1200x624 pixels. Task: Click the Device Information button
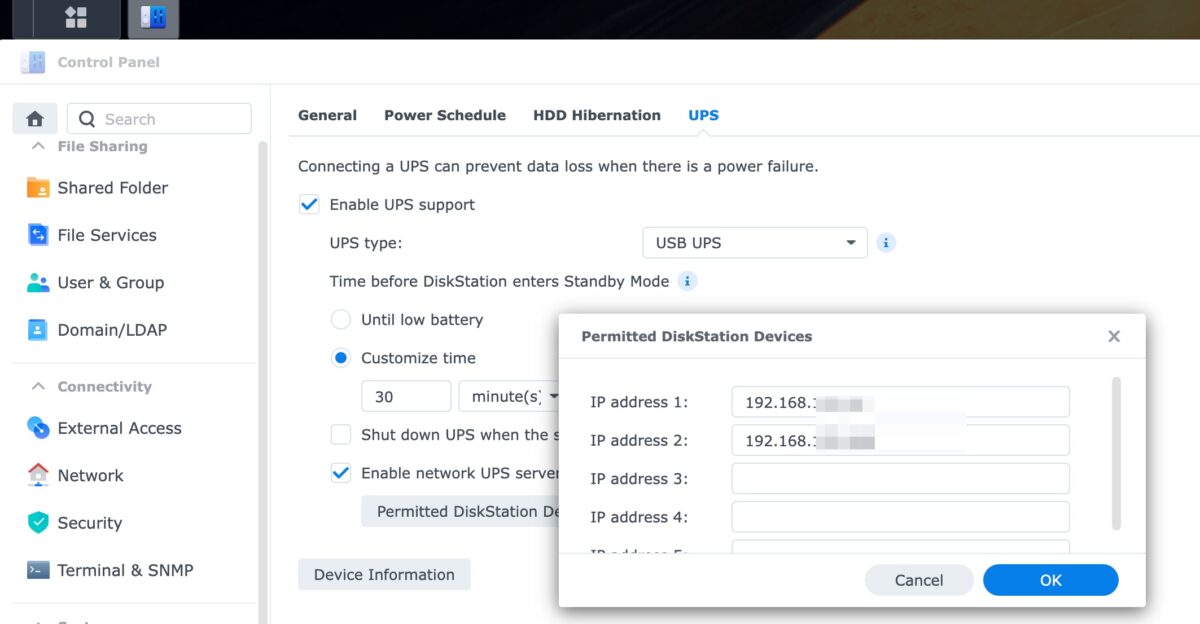click(x=383, y=574)
